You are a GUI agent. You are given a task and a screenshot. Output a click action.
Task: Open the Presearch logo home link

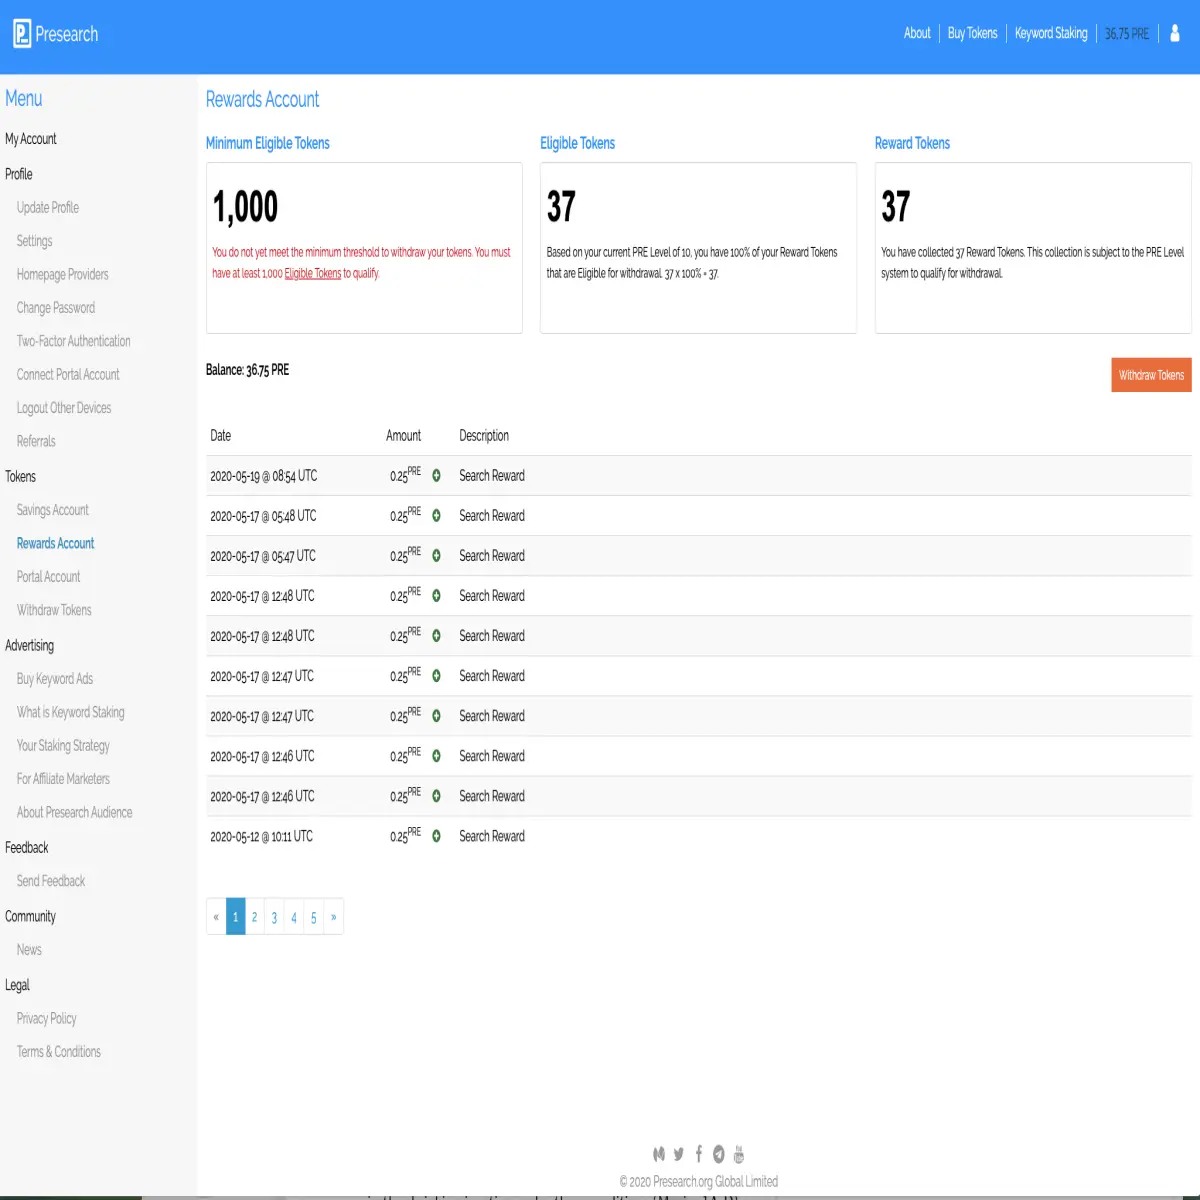tap(56, 34)
